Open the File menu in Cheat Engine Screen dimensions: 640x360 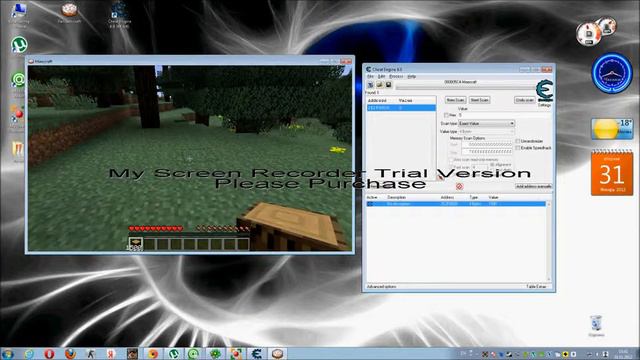coord(370,76)
